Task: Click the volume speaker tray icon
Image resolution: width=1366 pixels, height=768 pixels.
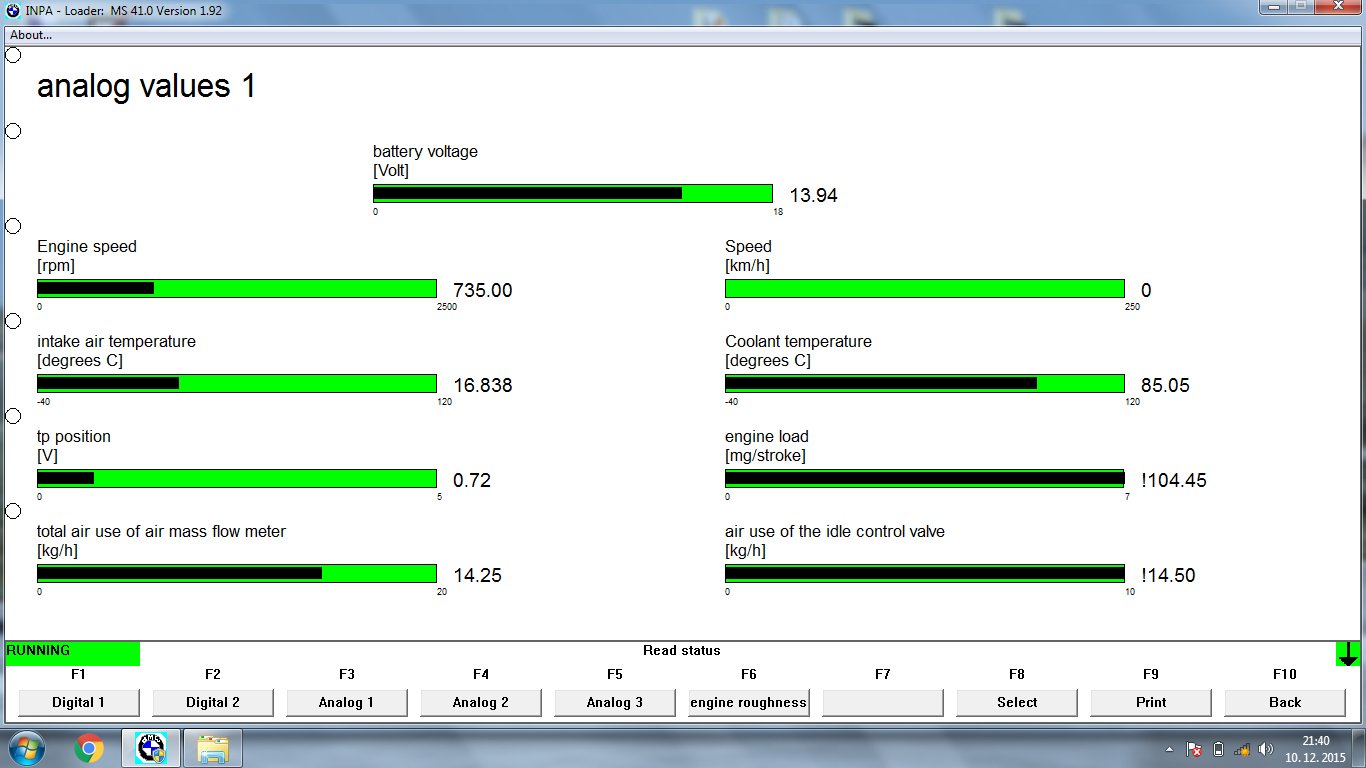Action: click(x=1266, y=749)
